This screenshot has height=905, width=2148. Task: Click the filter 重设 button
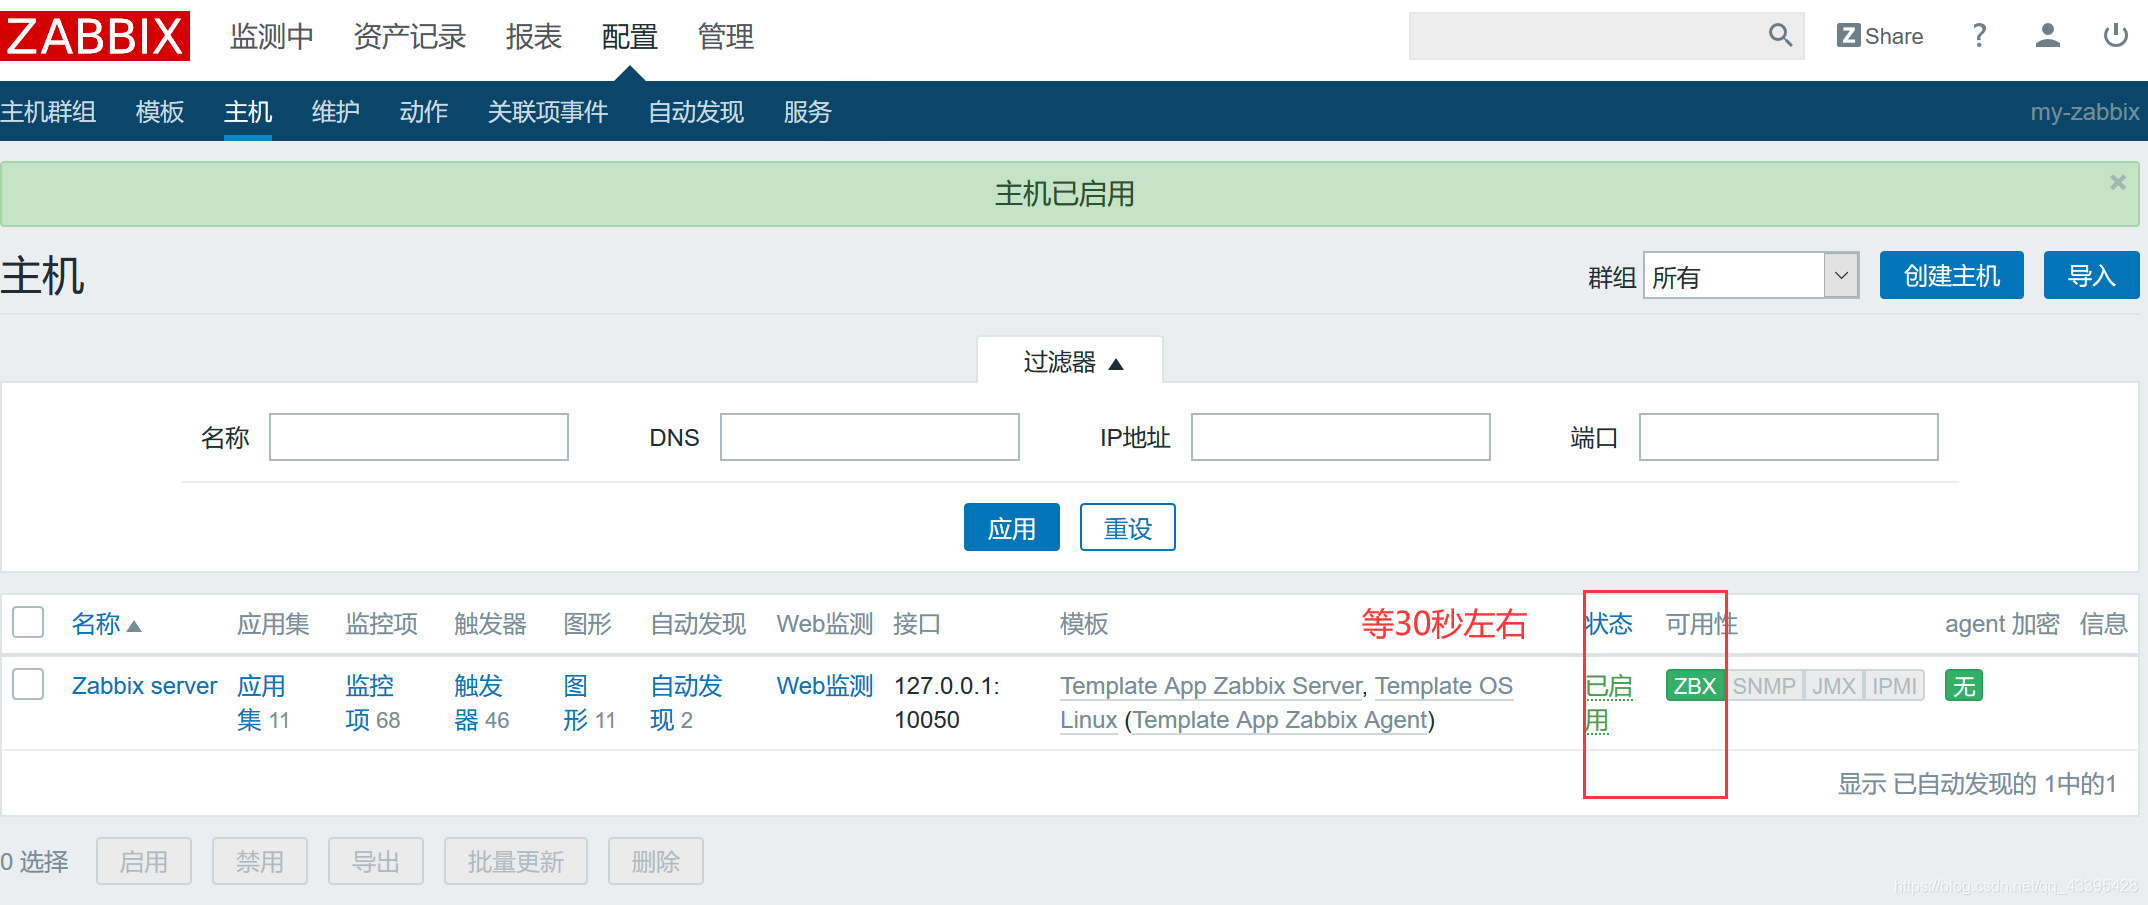pyautogui.click(x=1127, y=527)
